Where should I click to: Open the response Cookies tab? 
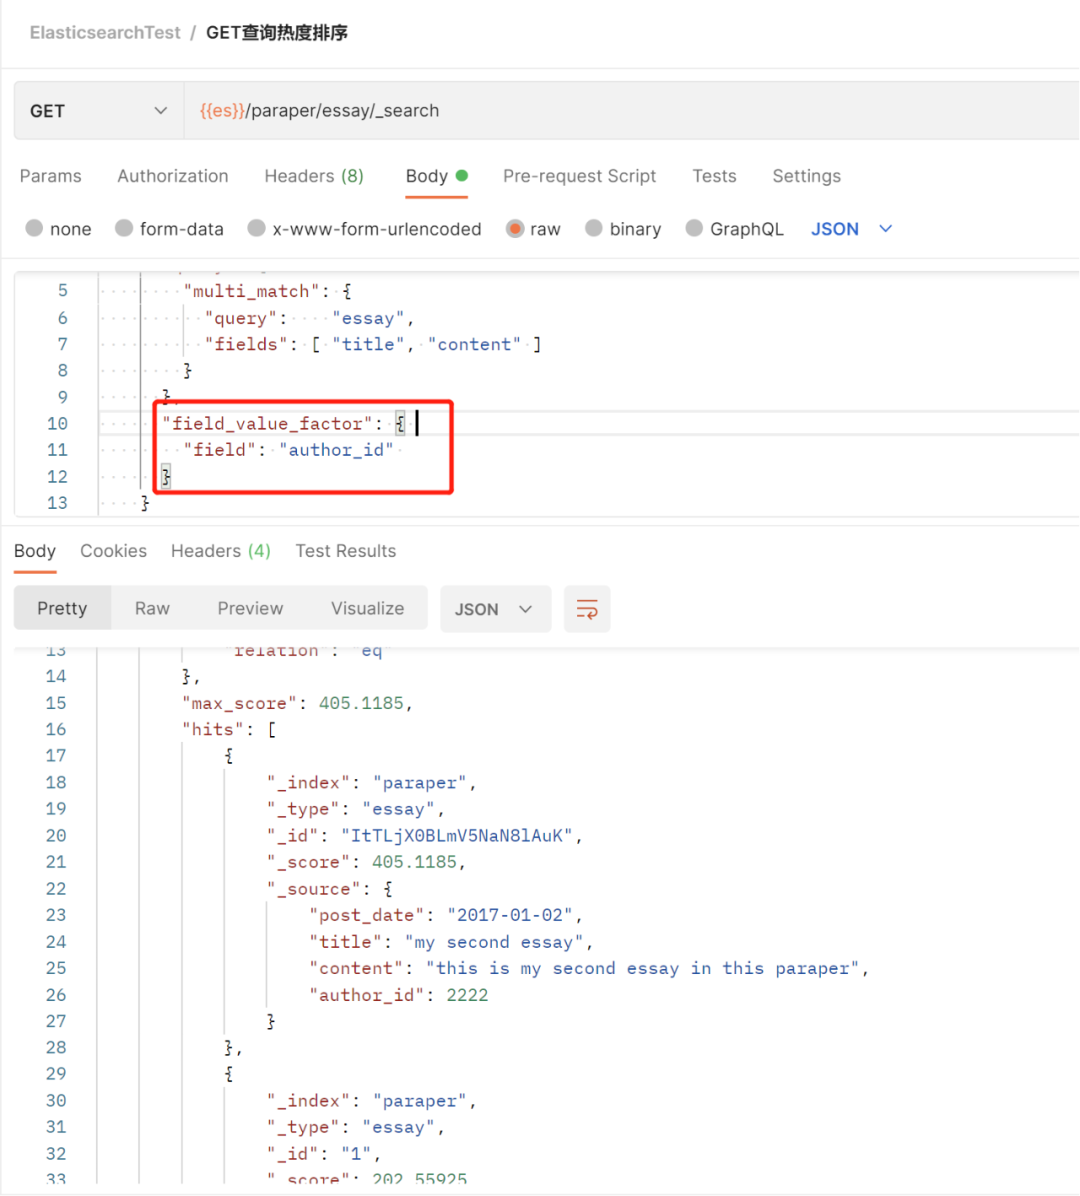point(114,551)
